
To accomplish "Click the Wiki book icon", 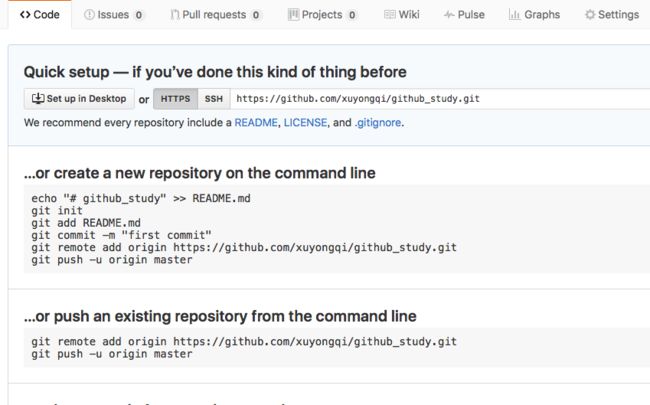I will pos(390,15).
